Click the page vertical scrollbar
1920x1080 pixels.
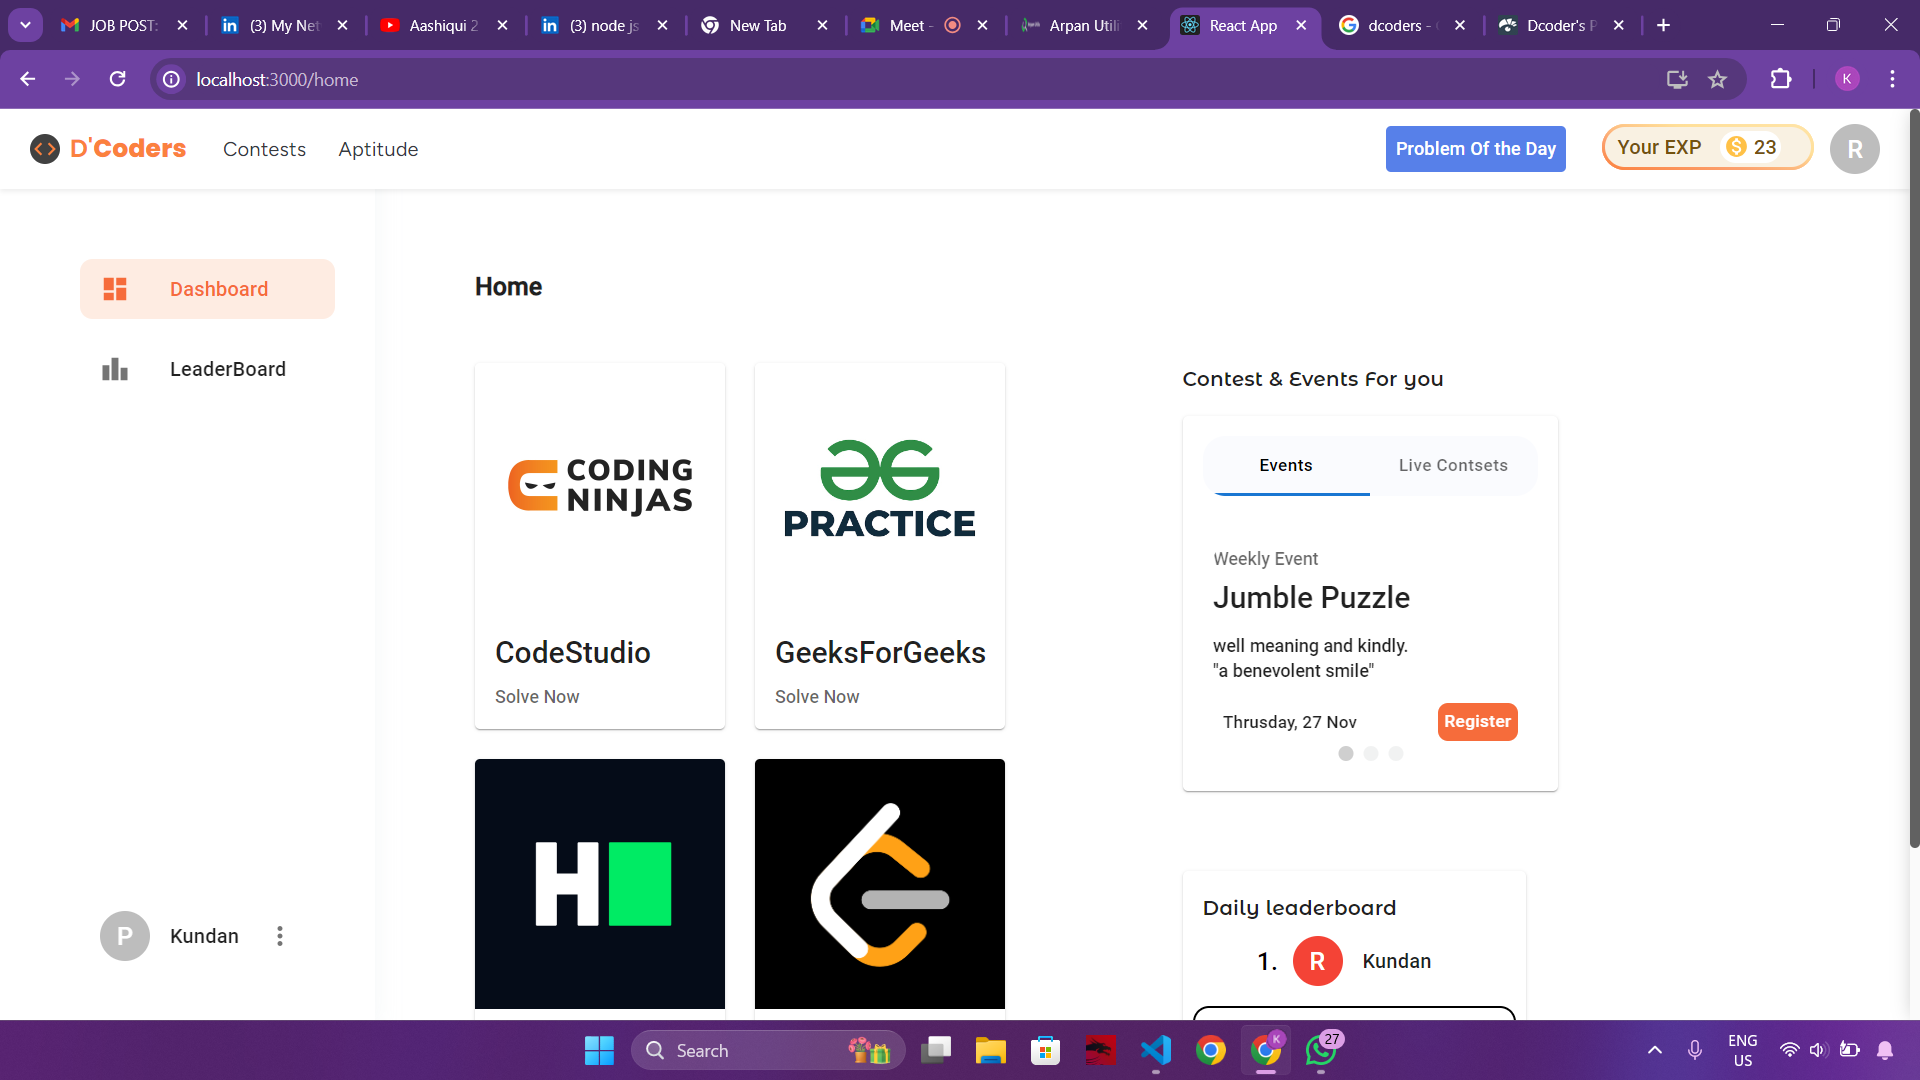[1914, 480]
